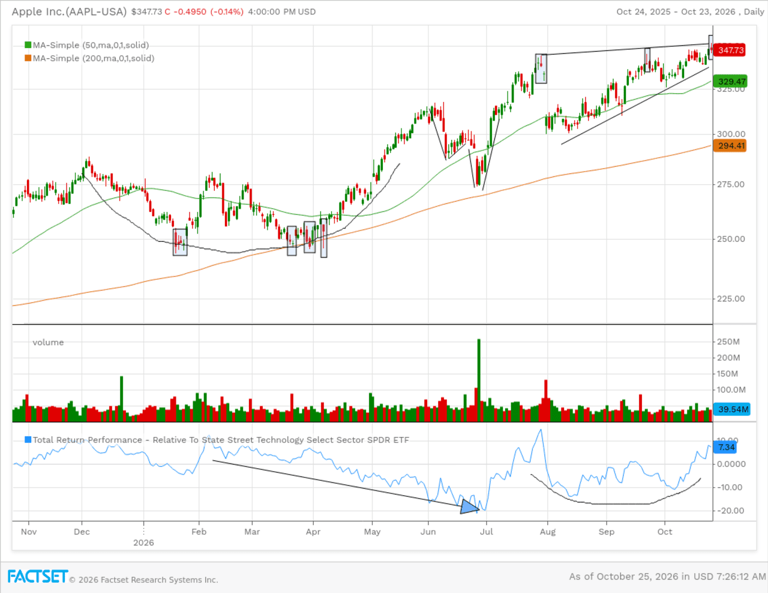768x593 pixels.
Task: Click the 100.0M volume axis label
Action: point(731,390)
